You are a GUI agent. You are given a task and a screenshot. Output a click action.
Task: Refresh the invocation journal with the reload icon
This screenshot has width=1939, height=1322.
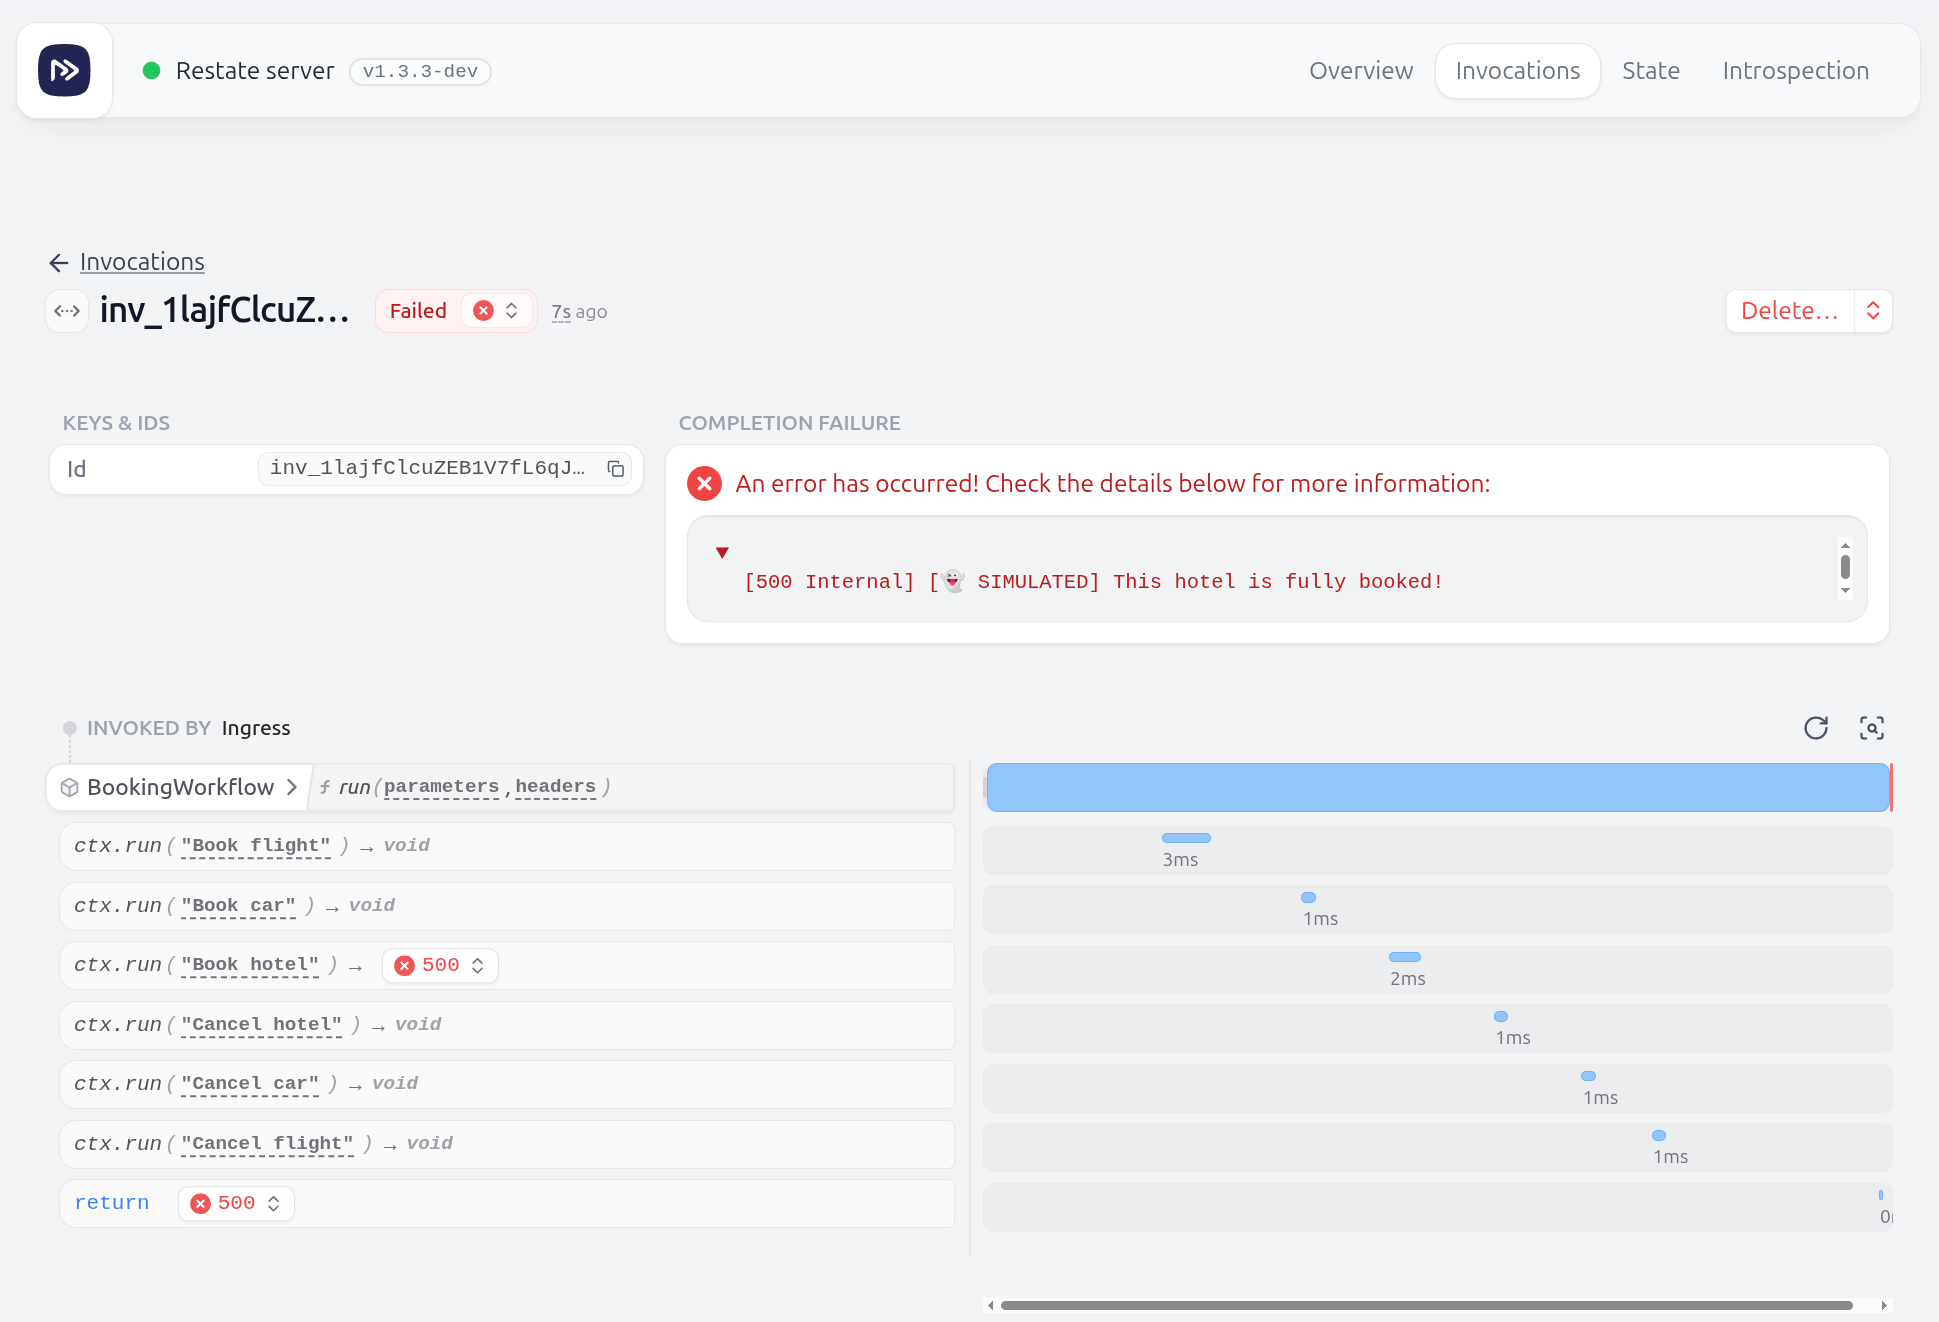pyautogui.click(x=1817, y=728)
